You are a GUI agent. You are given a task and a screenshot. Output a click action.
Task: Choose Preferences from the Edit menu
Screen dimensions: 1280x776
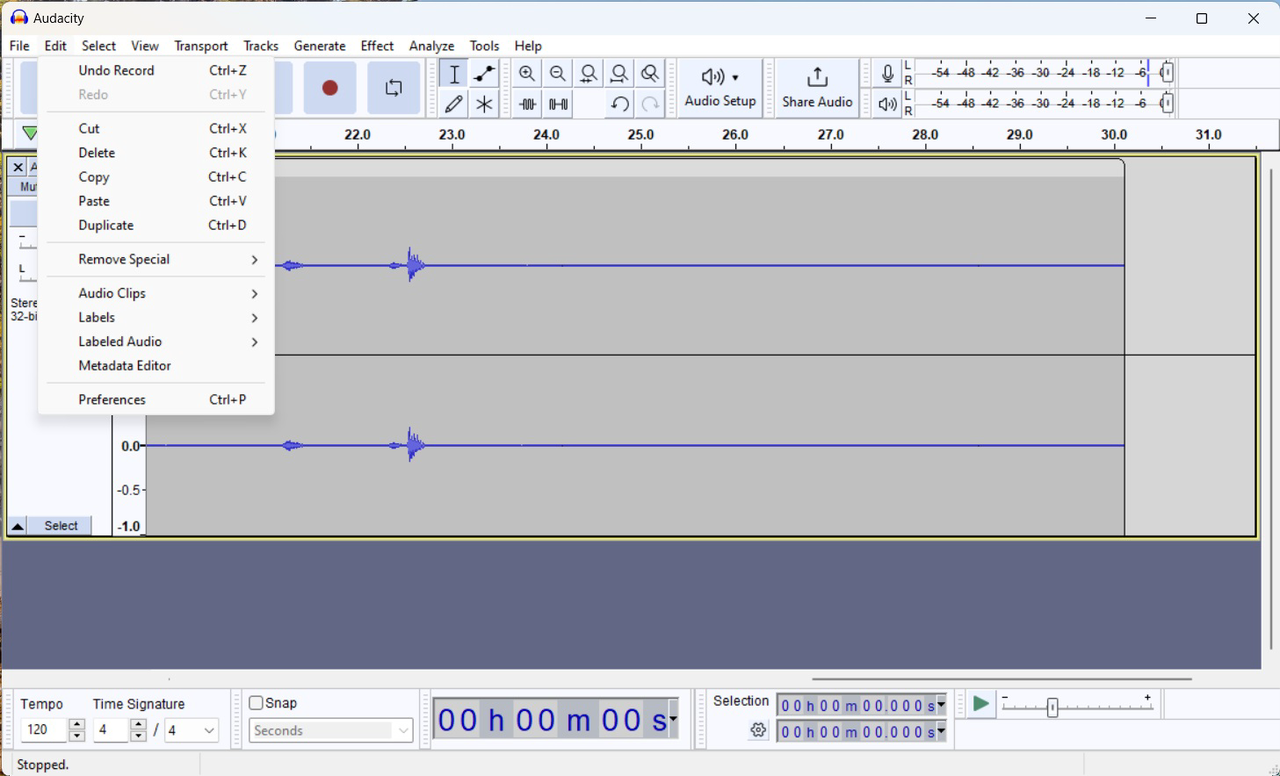pos(112,399)
